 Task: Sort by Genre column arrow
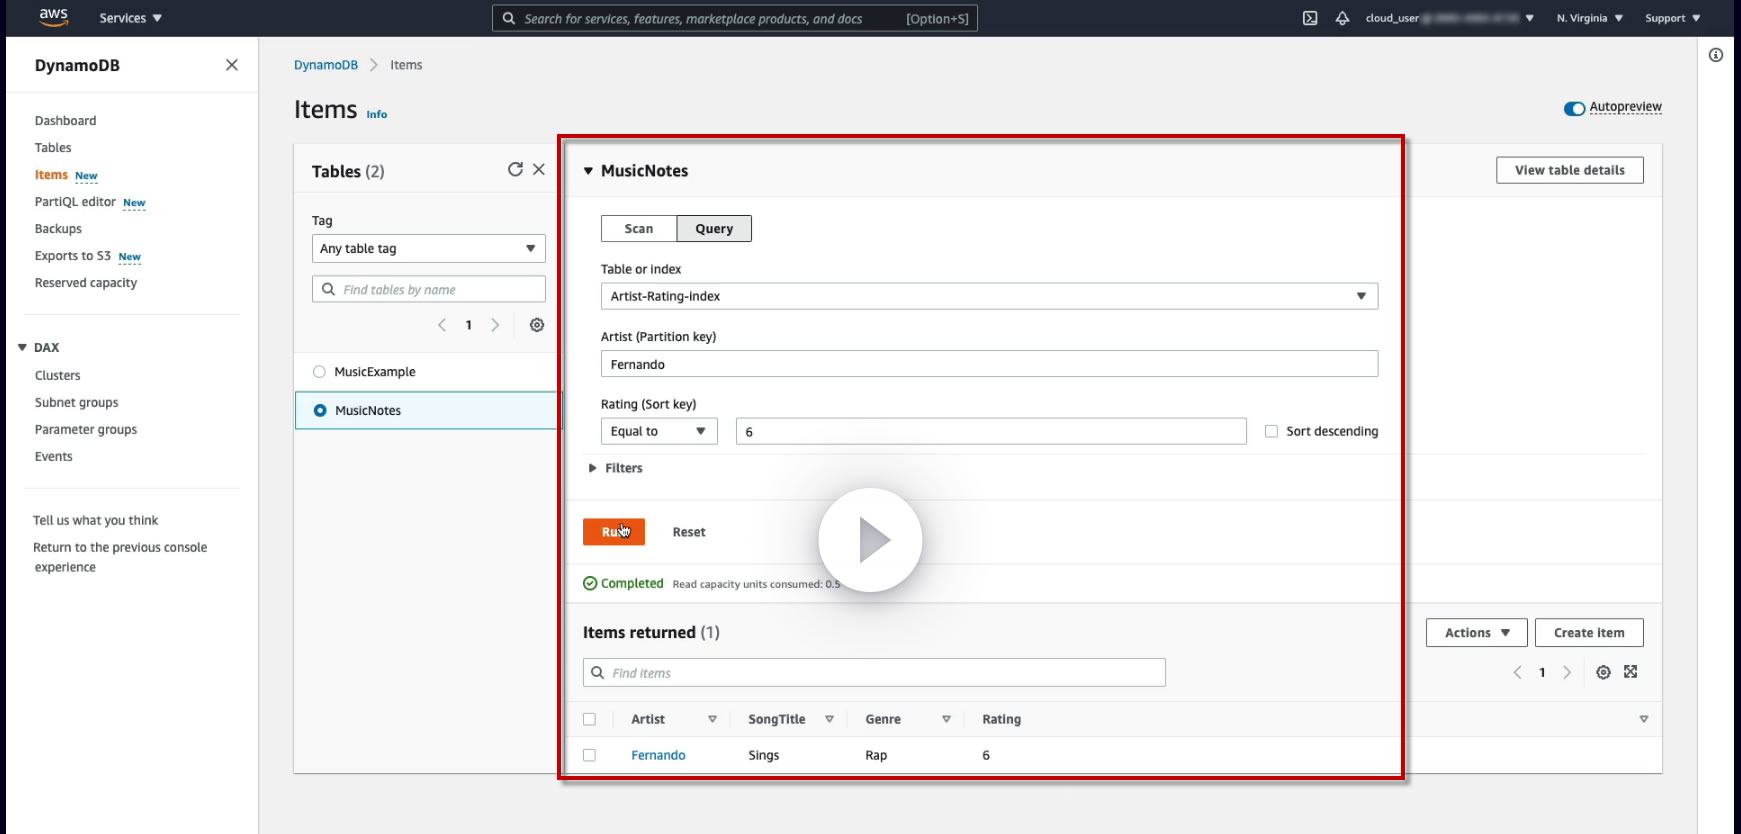pyautogui.click(x=946, y=719)
